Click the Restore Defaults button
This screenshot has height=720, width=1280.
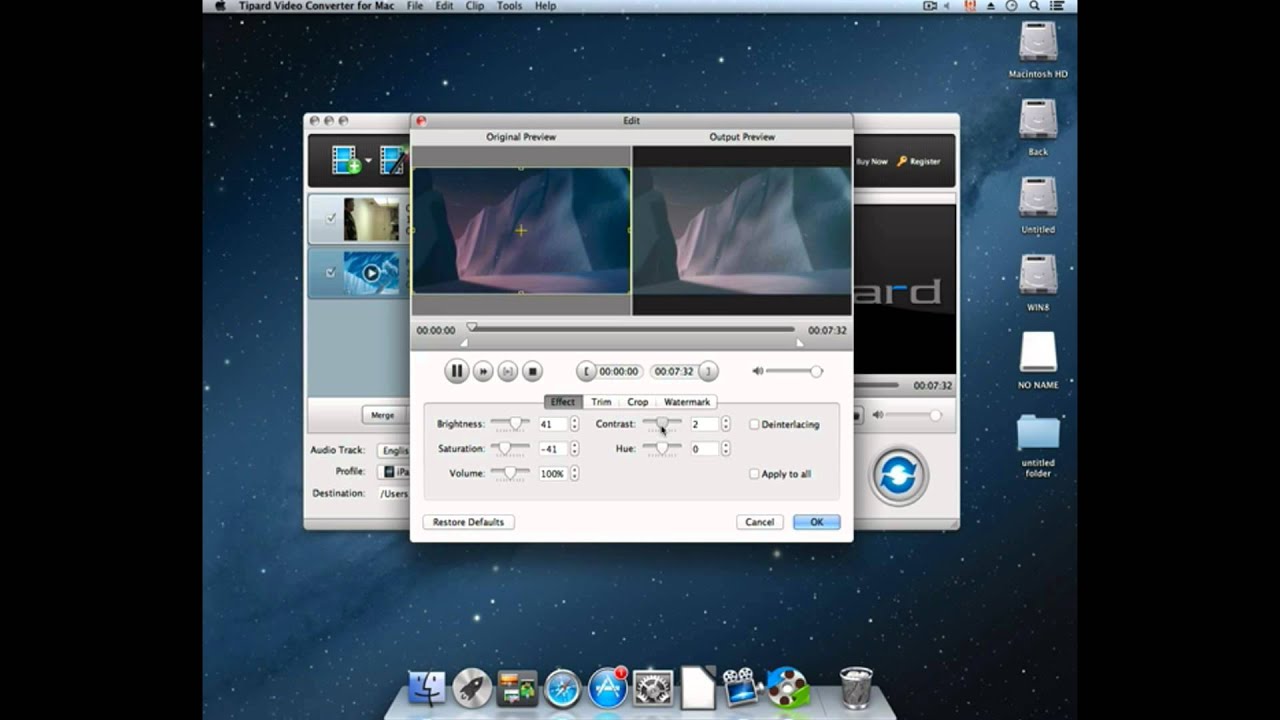[468, 522]
